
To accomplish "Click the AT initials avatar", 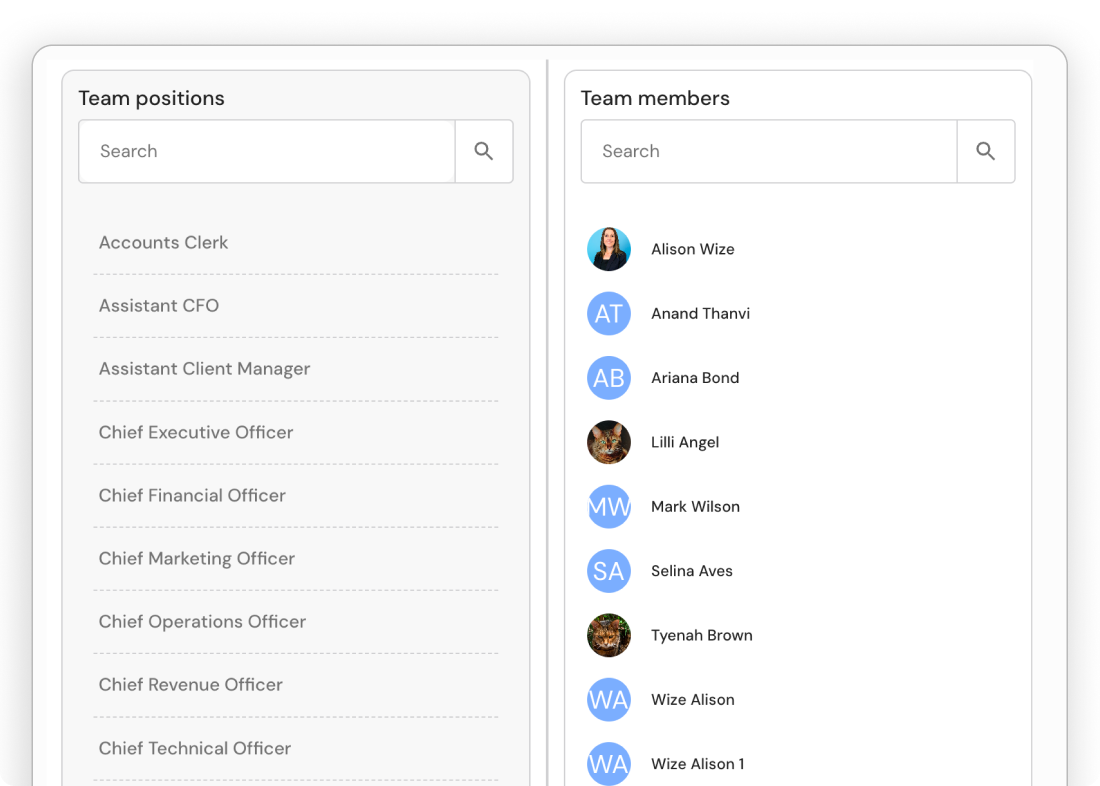I will click(608, 314).
